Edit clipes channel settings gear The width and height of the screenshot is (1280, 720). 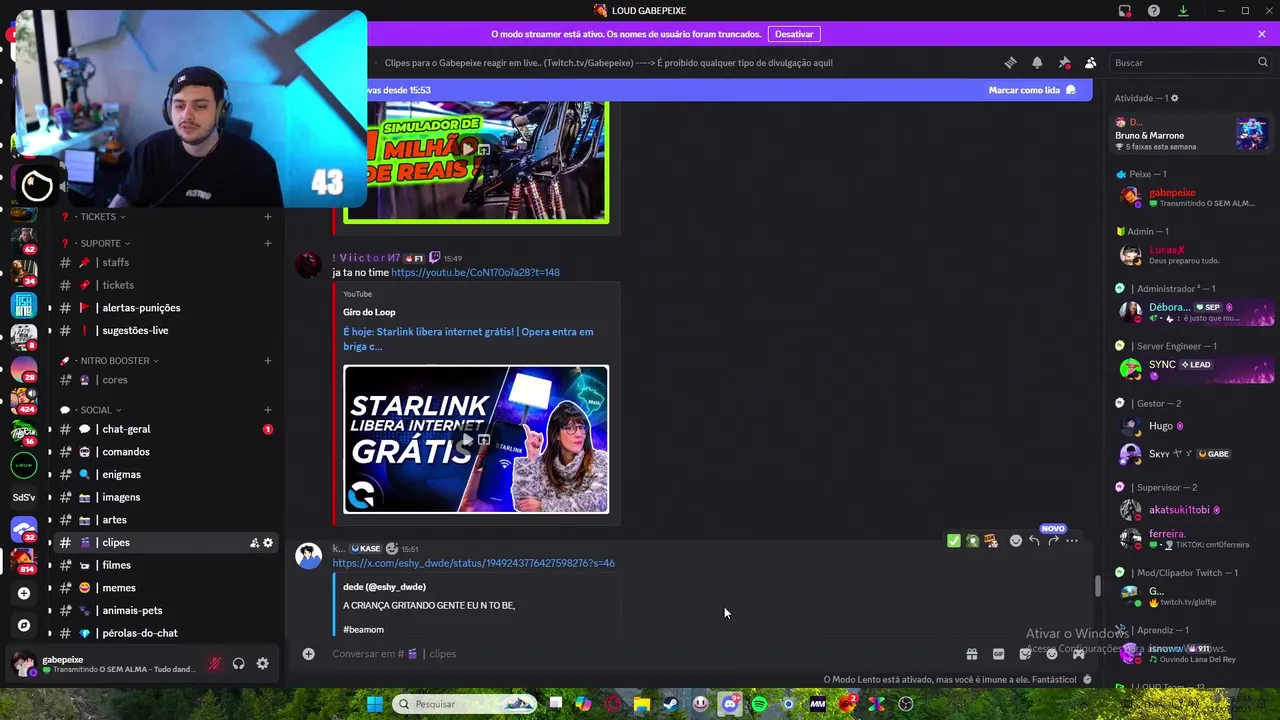[x=268, y=543]
